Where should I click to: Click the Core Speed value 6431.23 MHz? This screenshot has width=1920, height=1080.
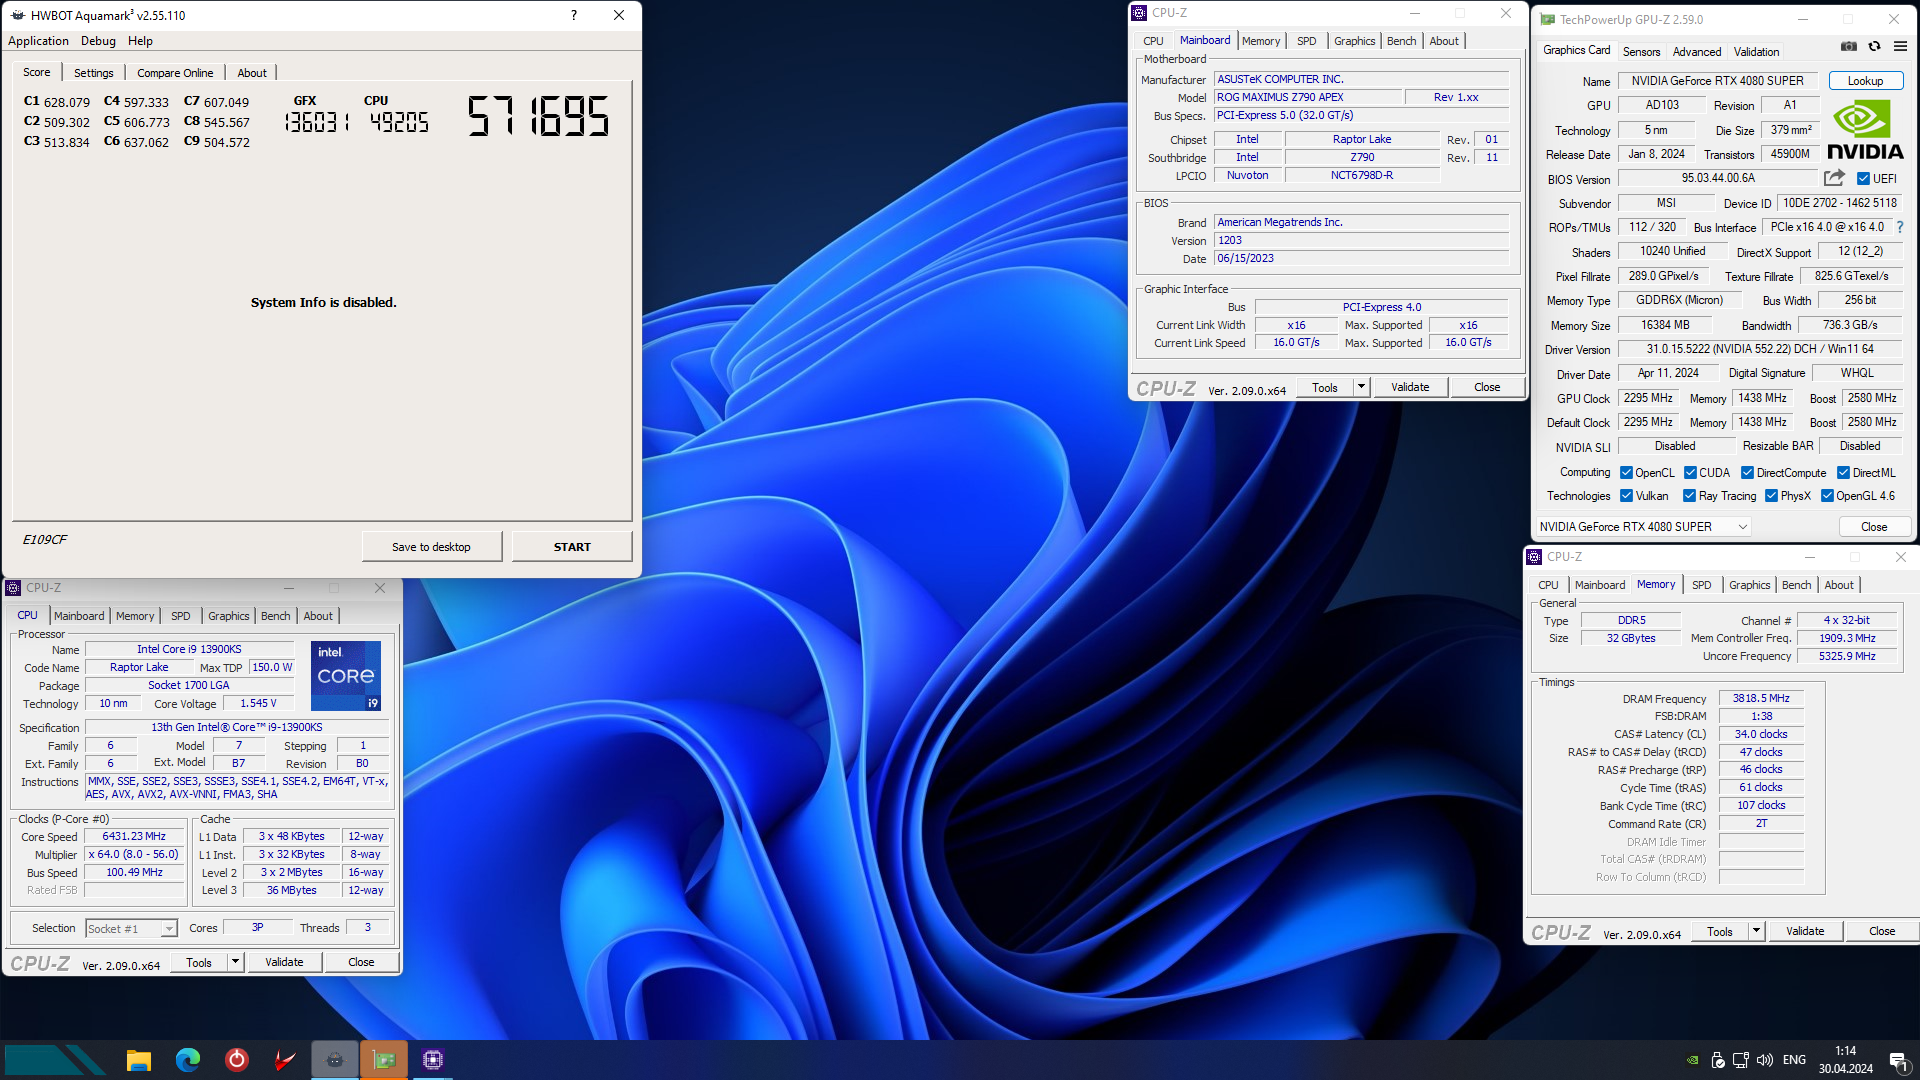(x=134, y=837)
